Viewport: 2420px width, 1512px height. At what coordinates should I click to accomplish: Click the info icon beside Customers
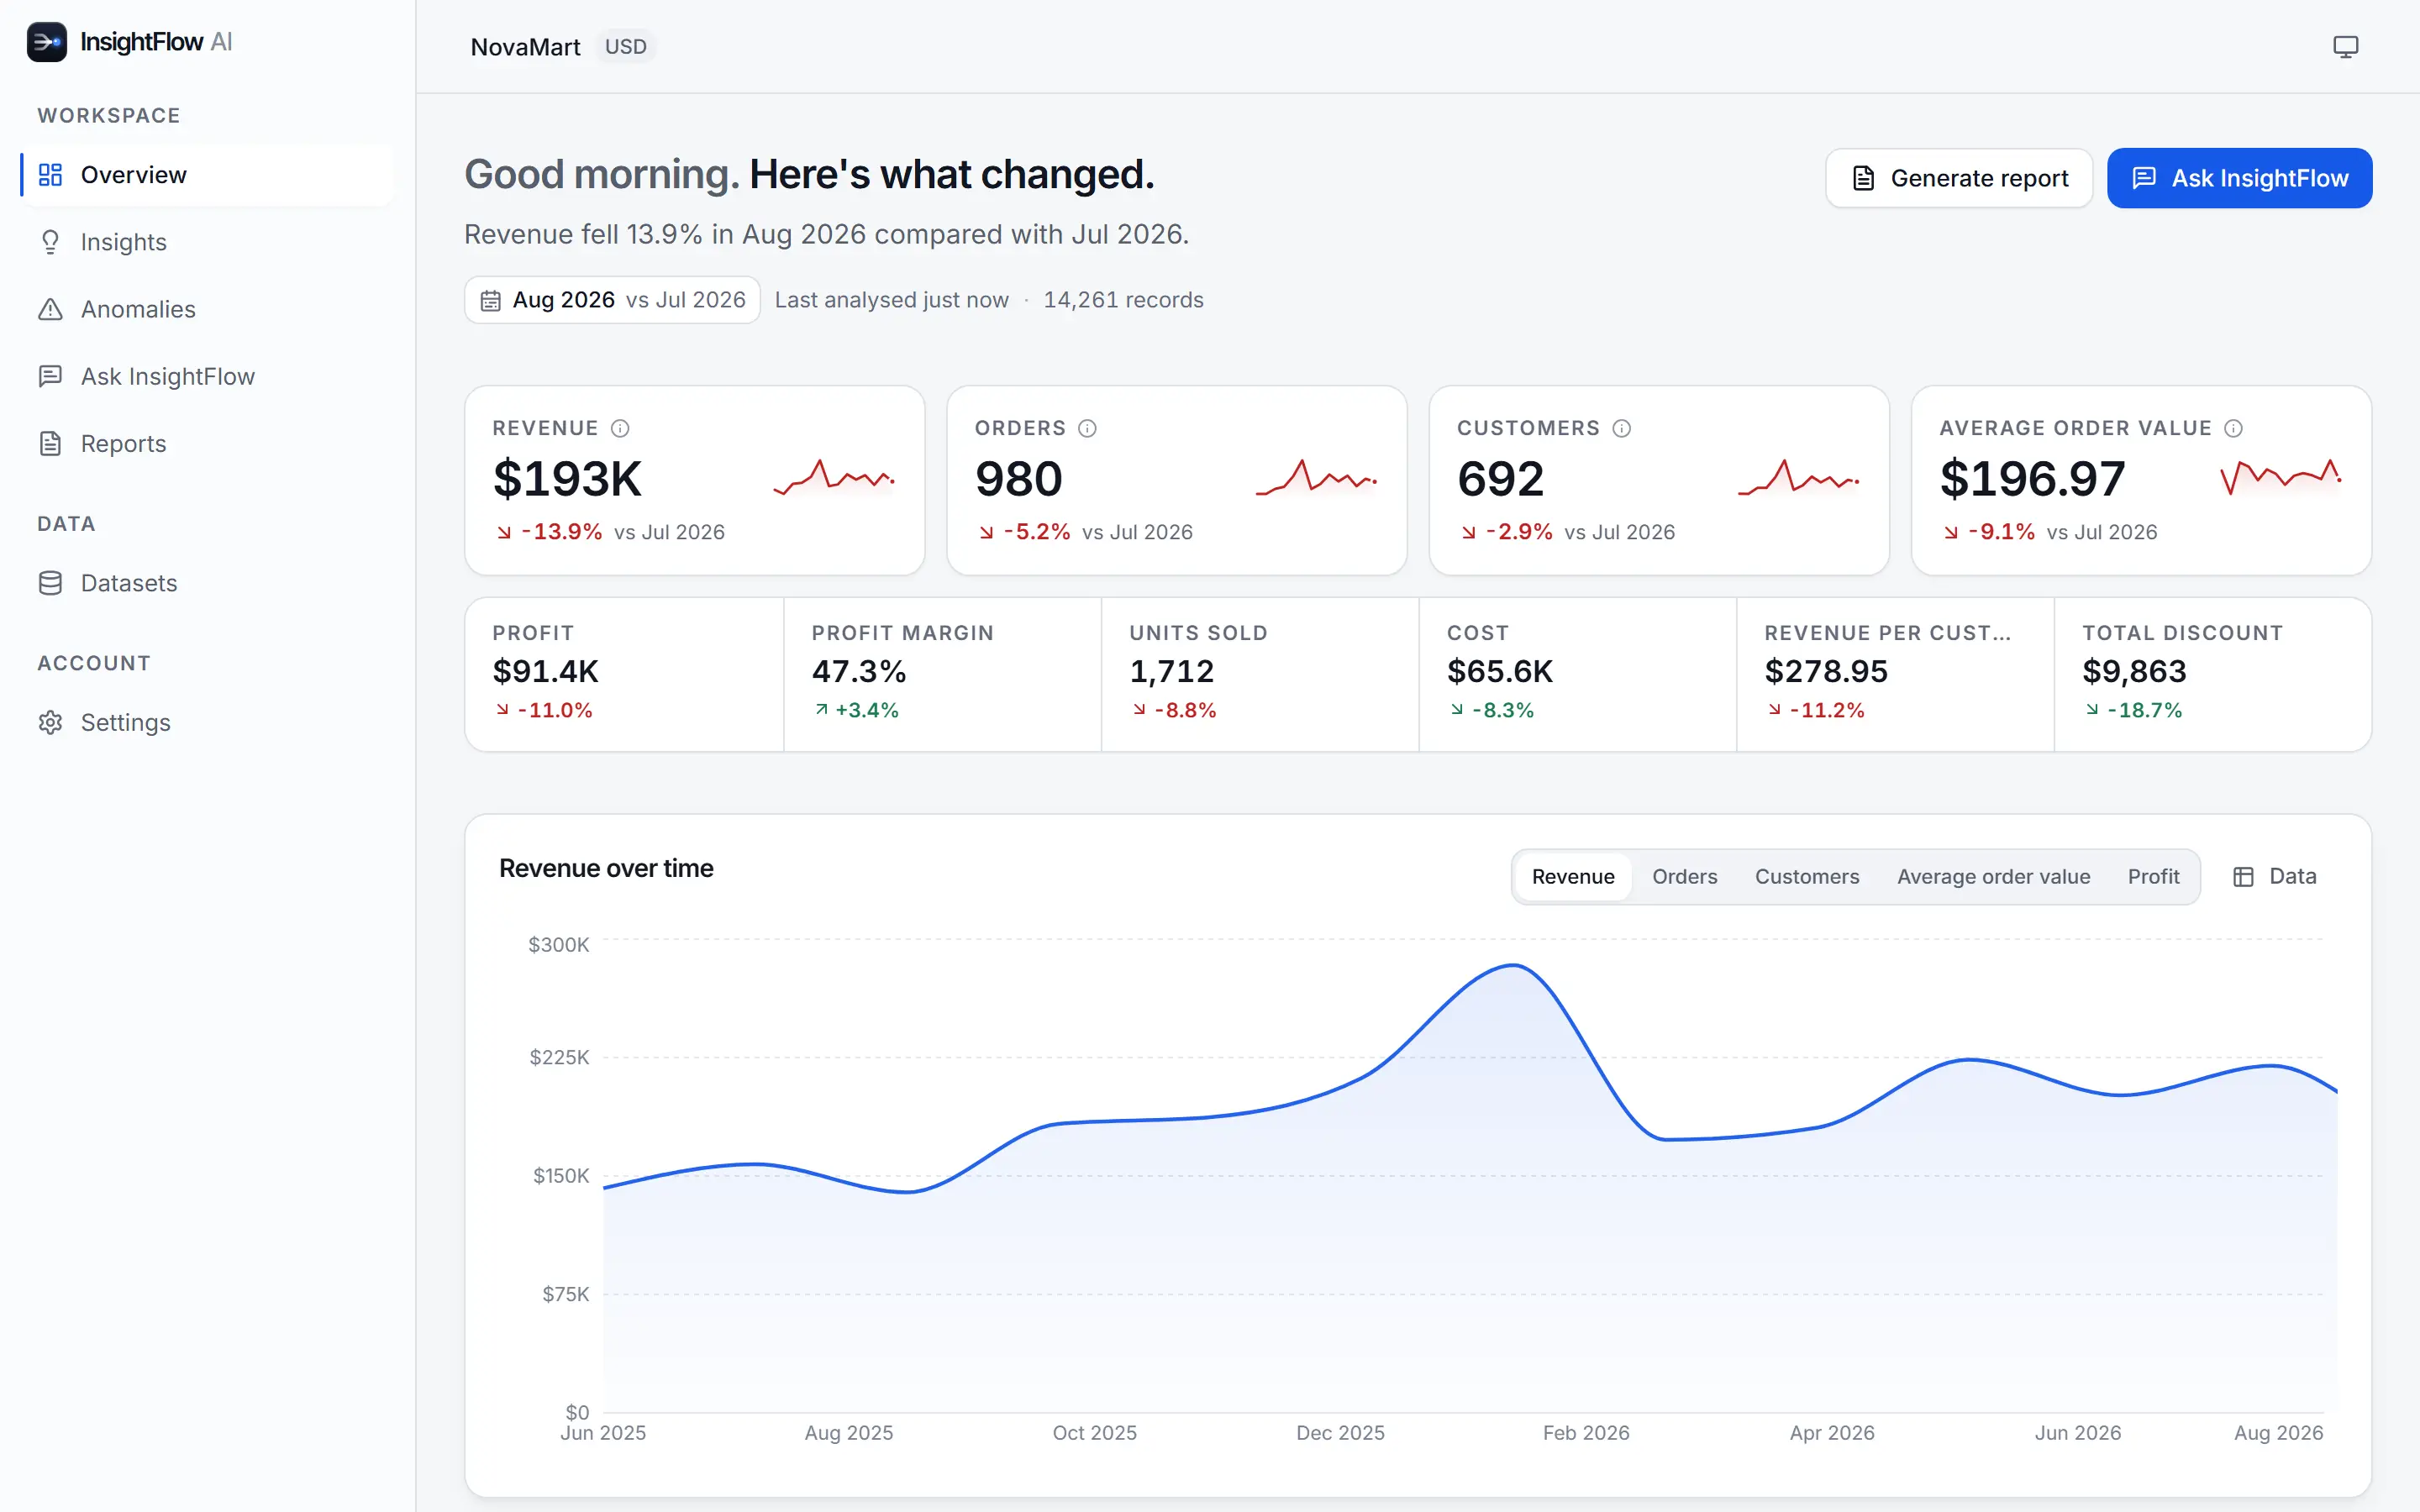tap(1622, 428)
